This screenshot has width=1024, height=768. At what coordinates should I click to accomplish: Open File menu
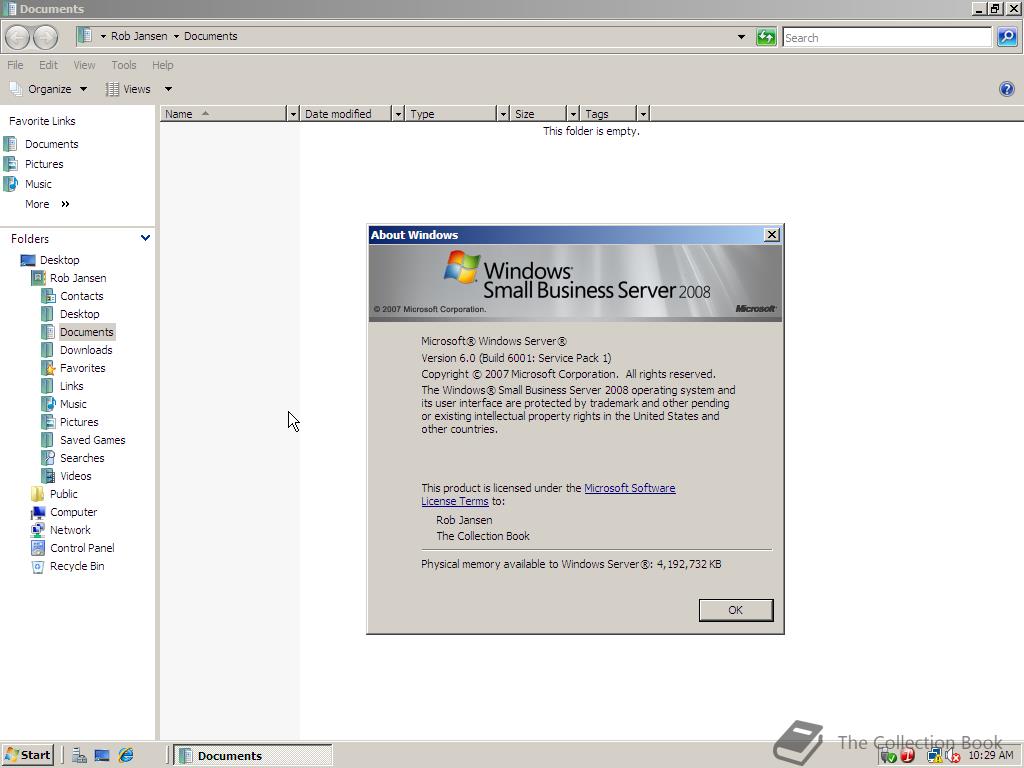pyautogui.click(x=15, y=65)
